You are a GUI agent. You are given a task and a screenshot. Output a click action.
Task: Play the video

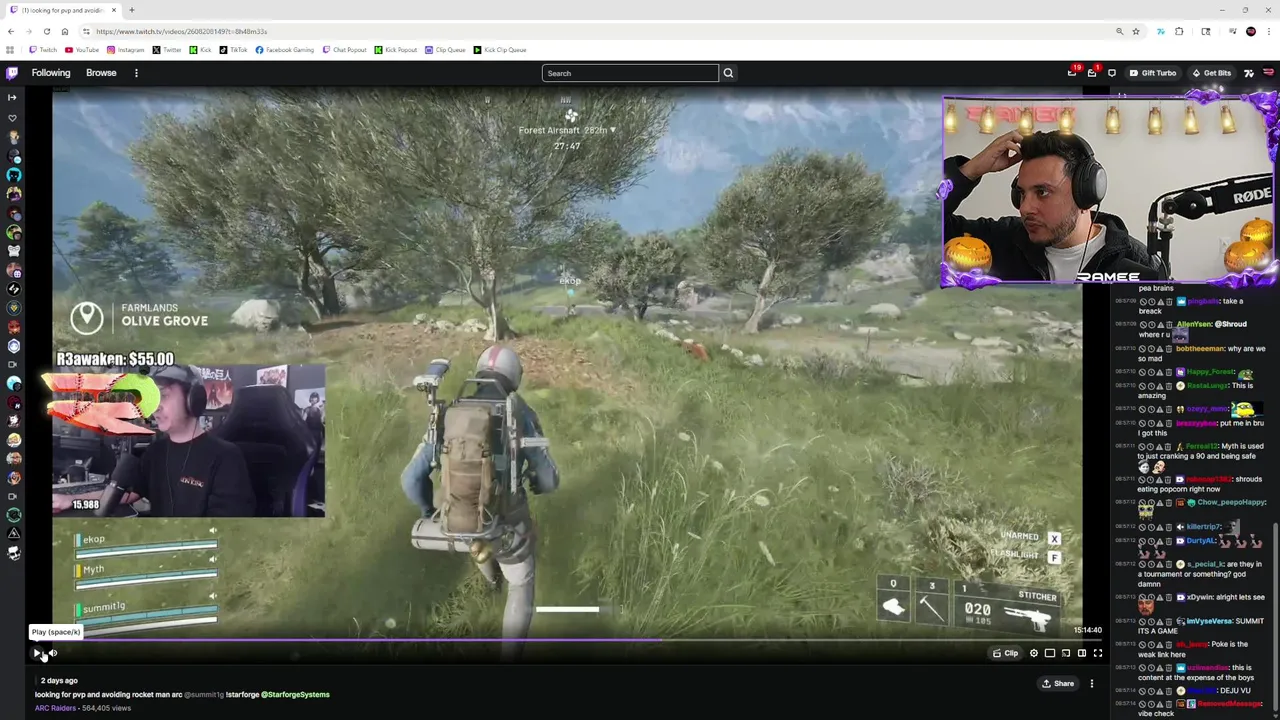point(37,653)
